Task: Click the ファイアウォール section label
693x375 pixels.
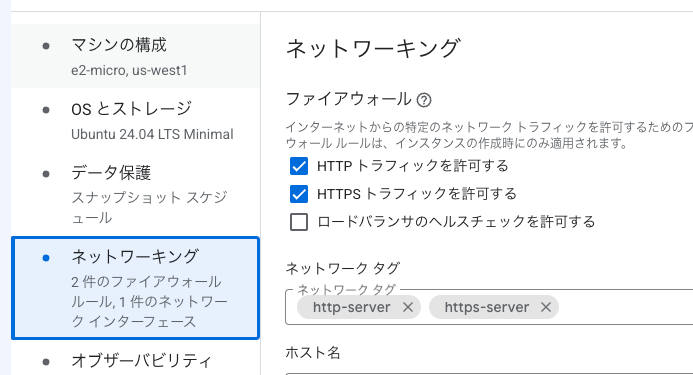Action: (x=348, y=99)
